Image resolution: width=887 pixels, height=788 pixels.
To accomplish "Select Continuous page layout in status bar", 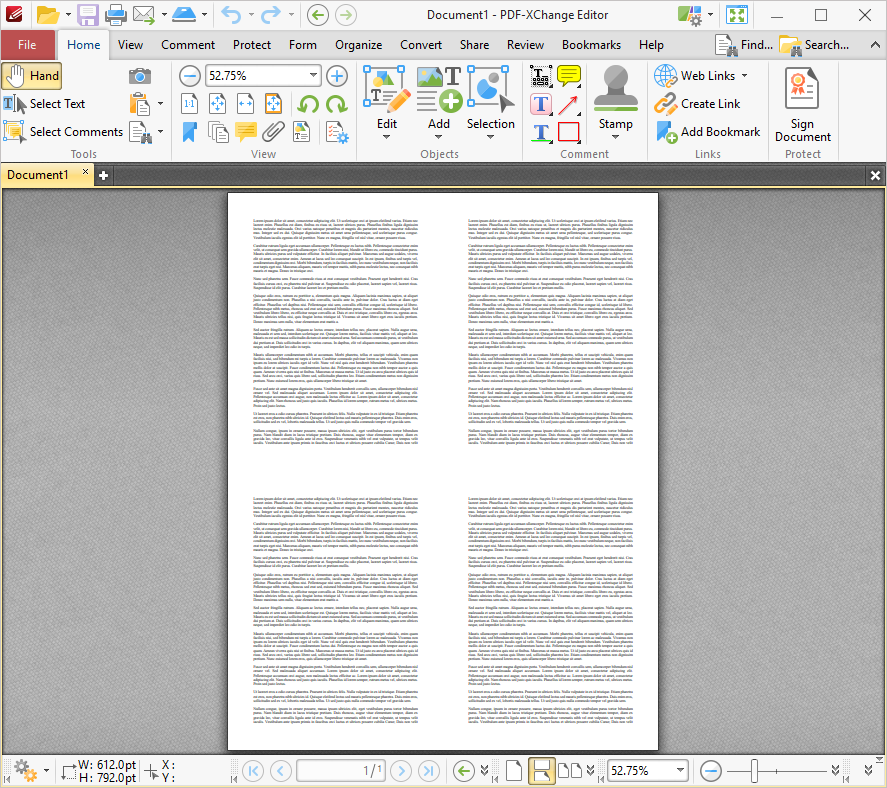I will 541,770.
